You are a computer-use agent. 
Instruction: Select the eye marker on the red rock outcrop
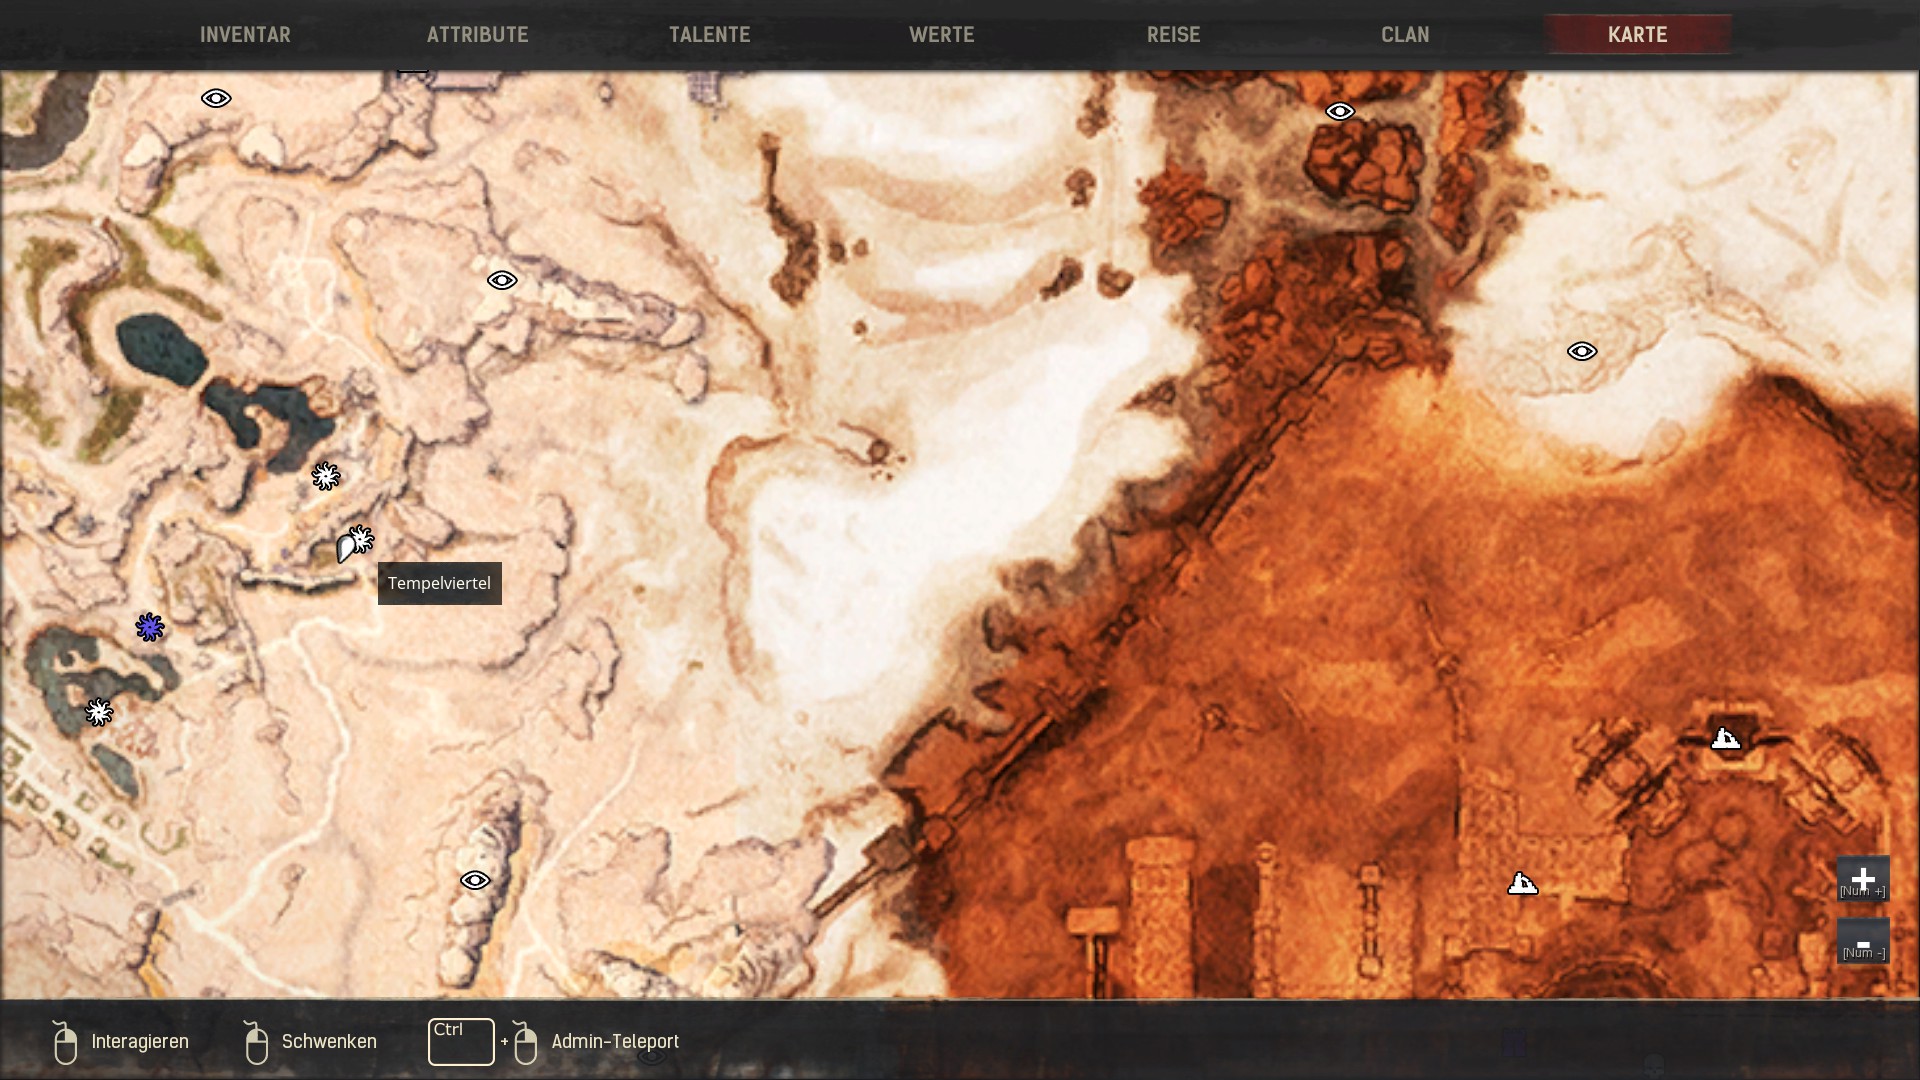point(1340,111)
